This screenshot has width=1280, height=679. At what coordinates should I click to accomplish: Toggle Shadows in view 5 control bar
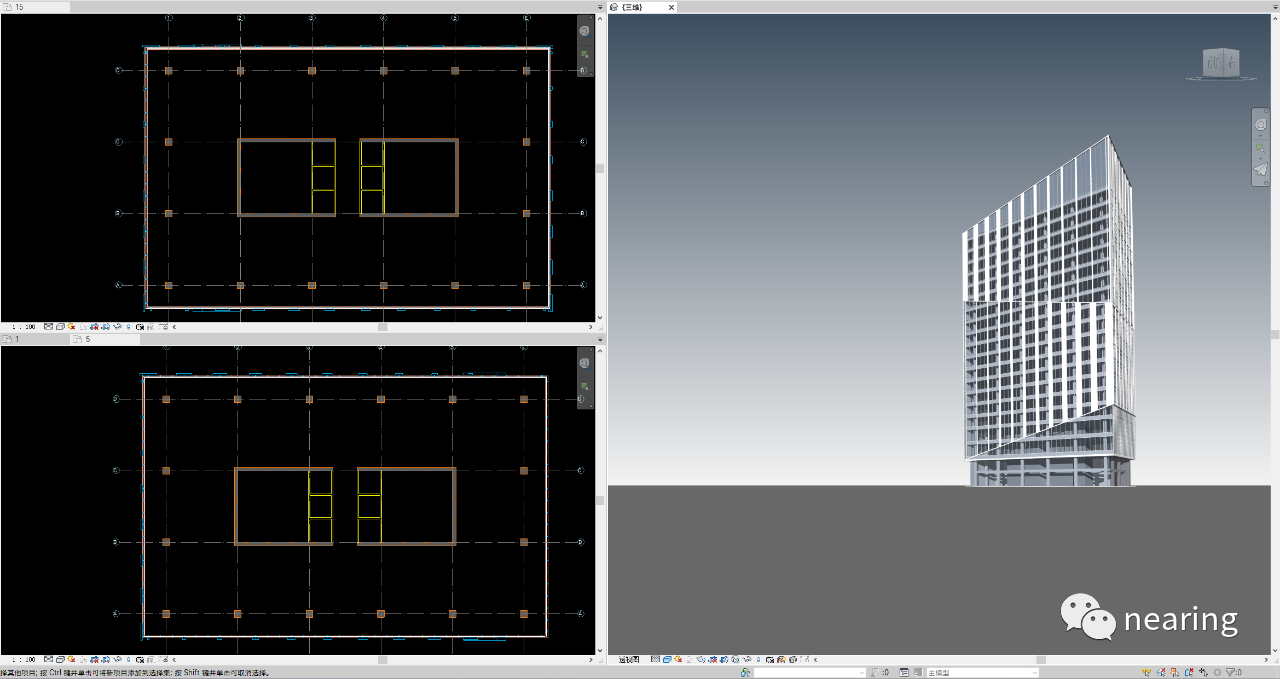tap(83, 660)
